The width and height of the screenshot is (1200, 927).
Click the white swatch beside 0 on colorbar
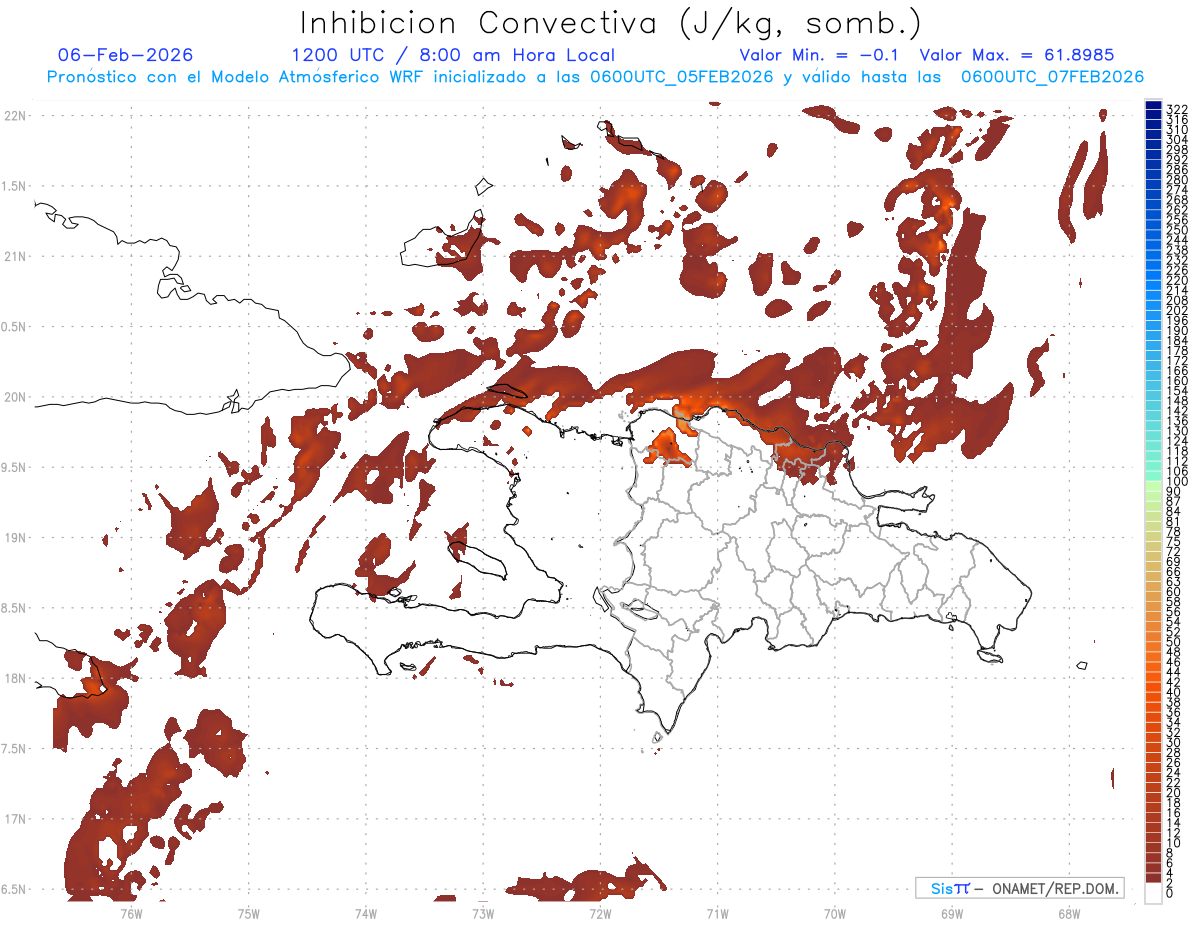coord(1153,895)
